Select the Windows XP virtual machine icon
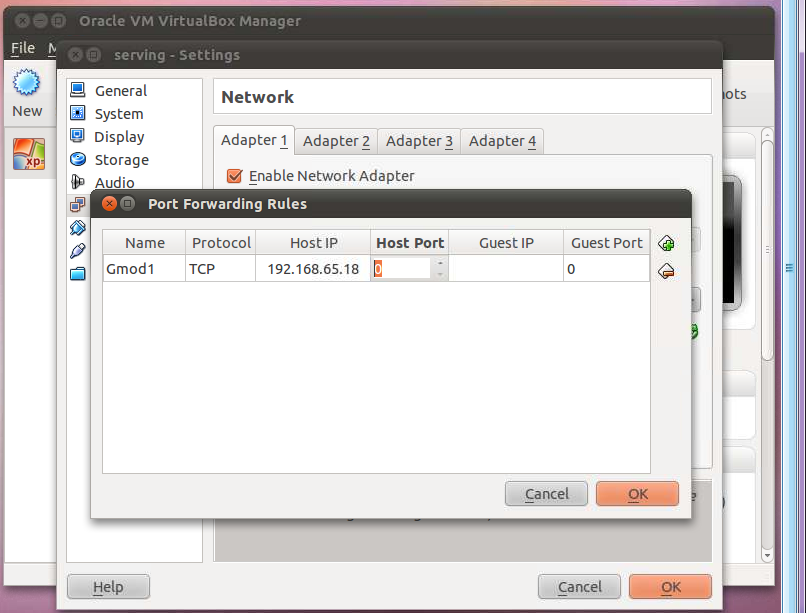806x613 pixels. (x=29, y=154)
